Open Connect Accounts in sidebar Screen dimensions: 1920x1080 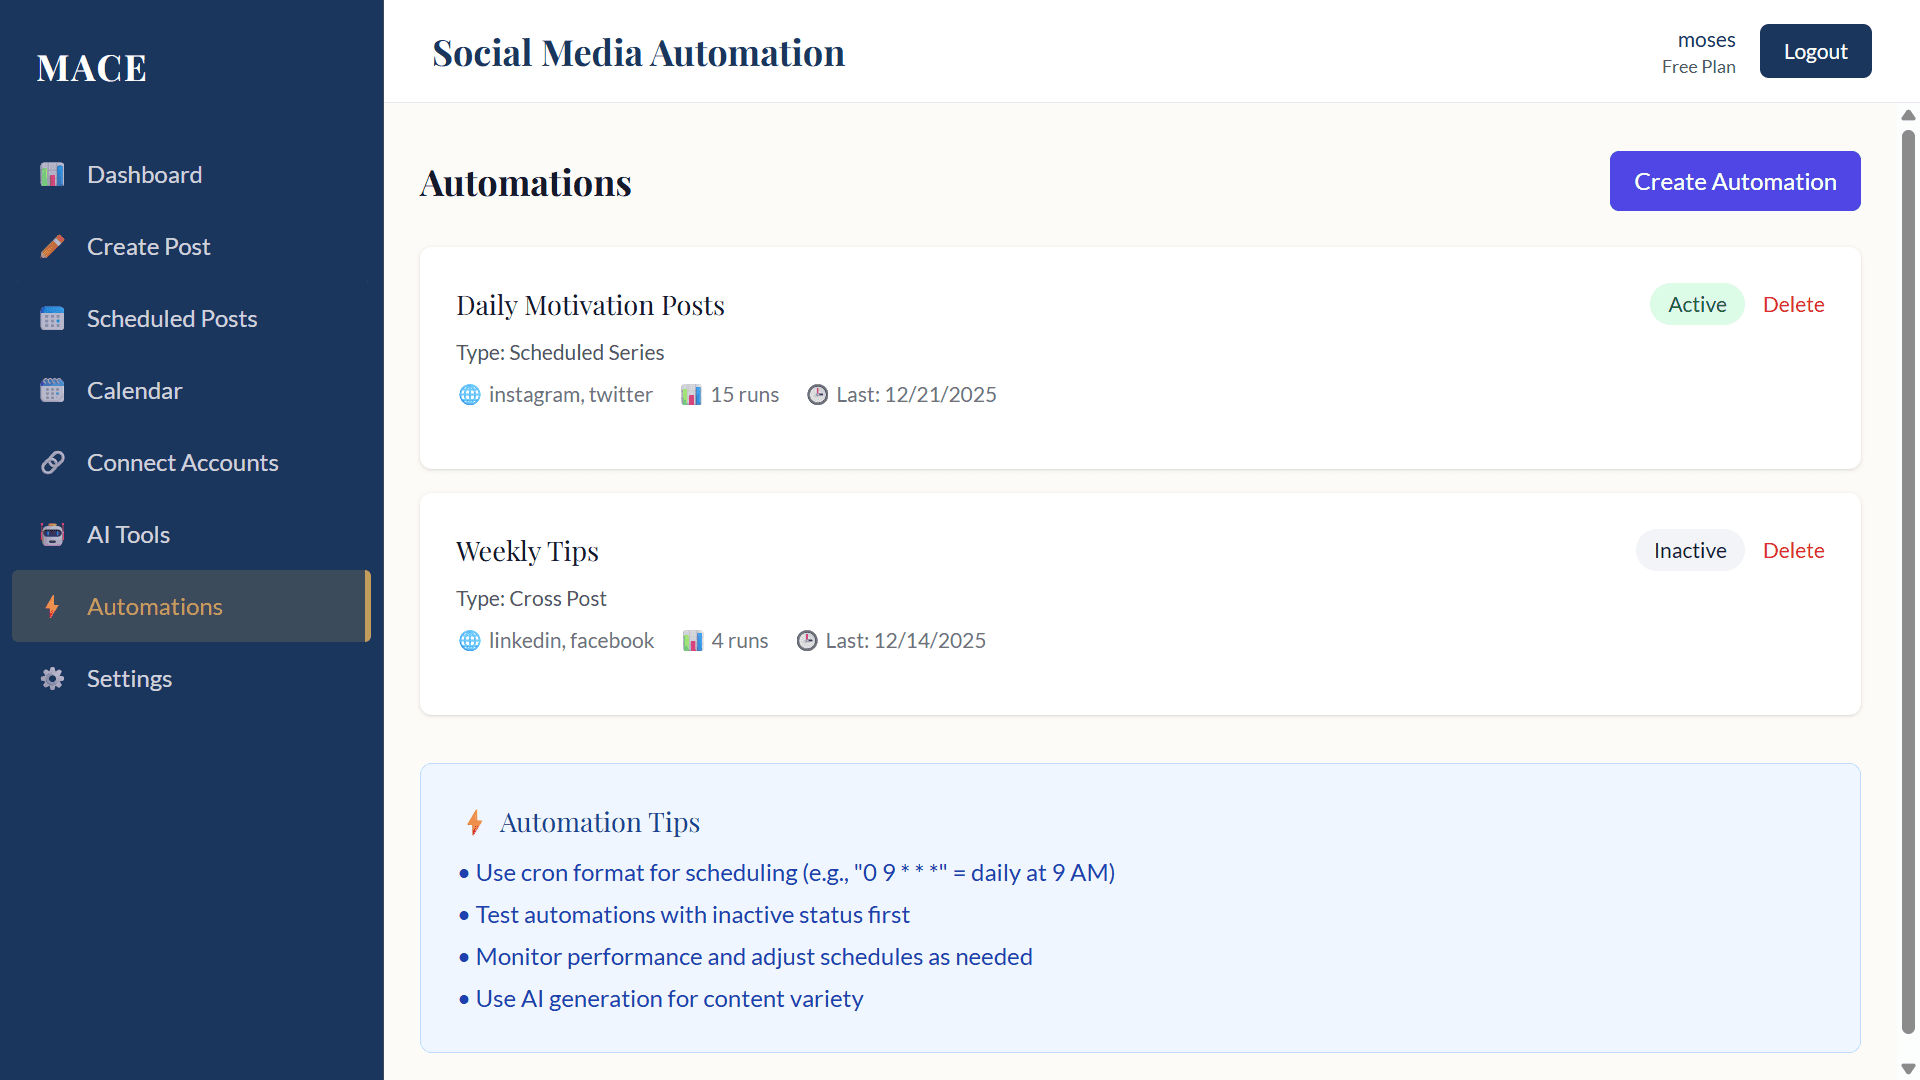tap(182, 463)
